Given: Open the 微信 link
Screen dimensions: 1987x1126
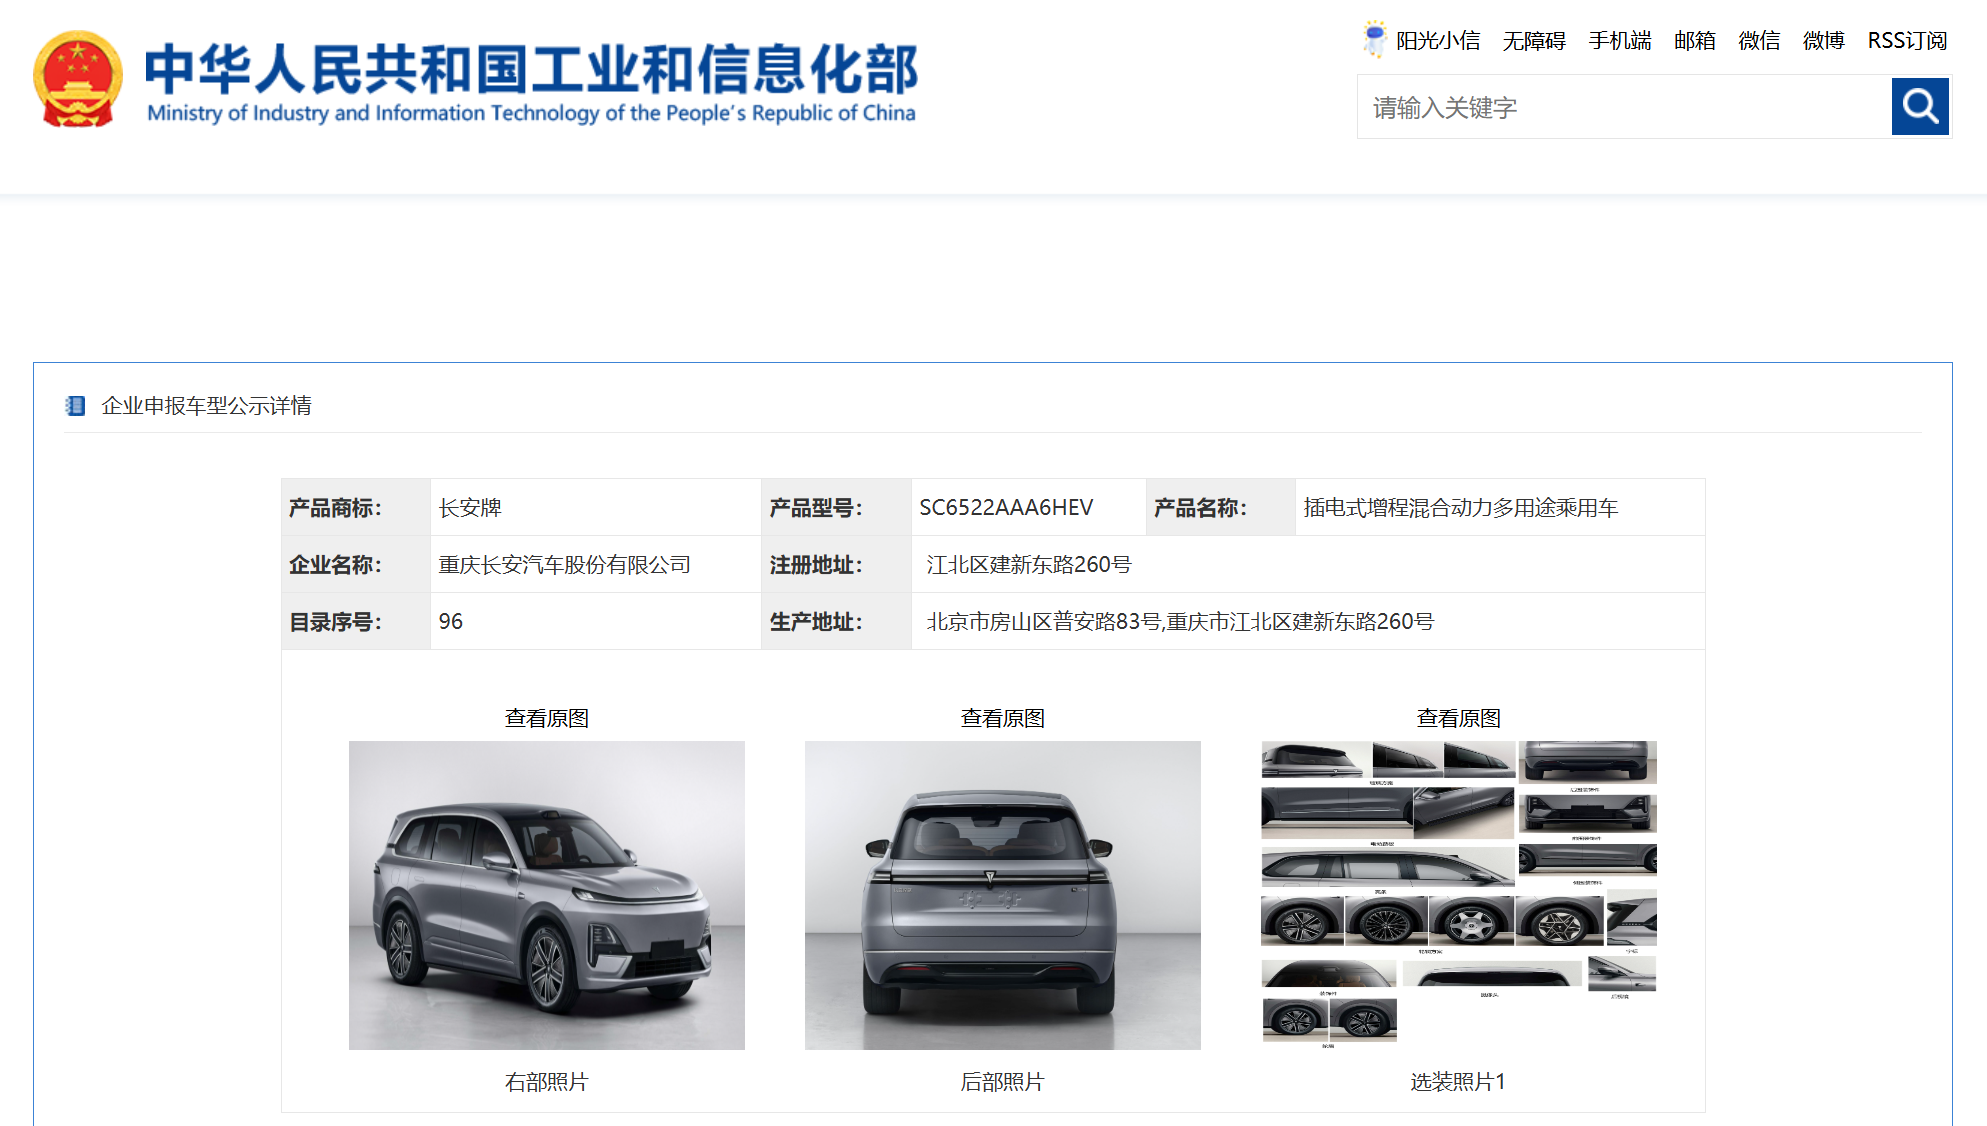Looking at the screenshot, I should coord(1759,41).
